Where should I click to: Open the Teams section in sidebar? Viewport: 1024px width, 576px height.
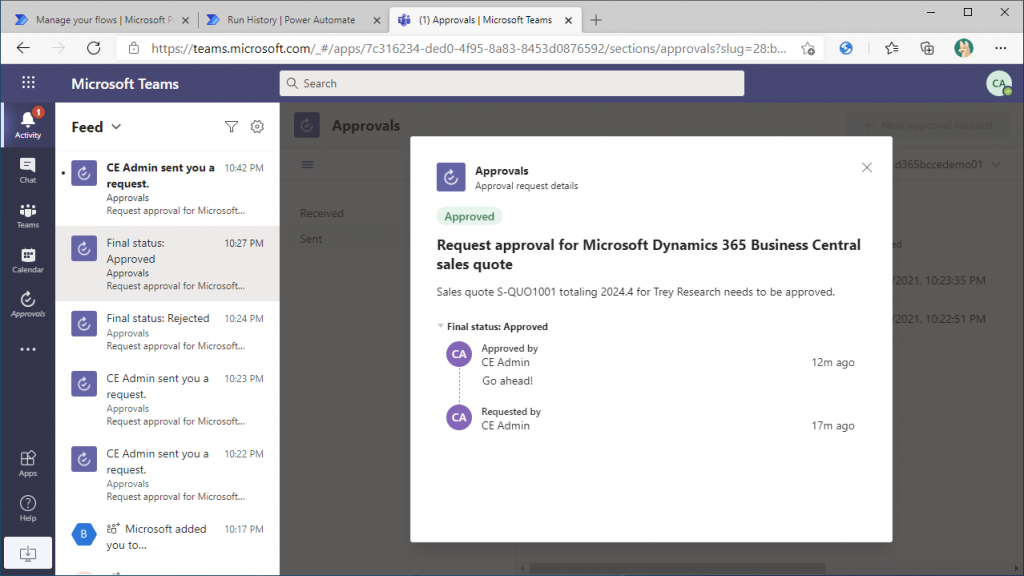tap(27, 216)
